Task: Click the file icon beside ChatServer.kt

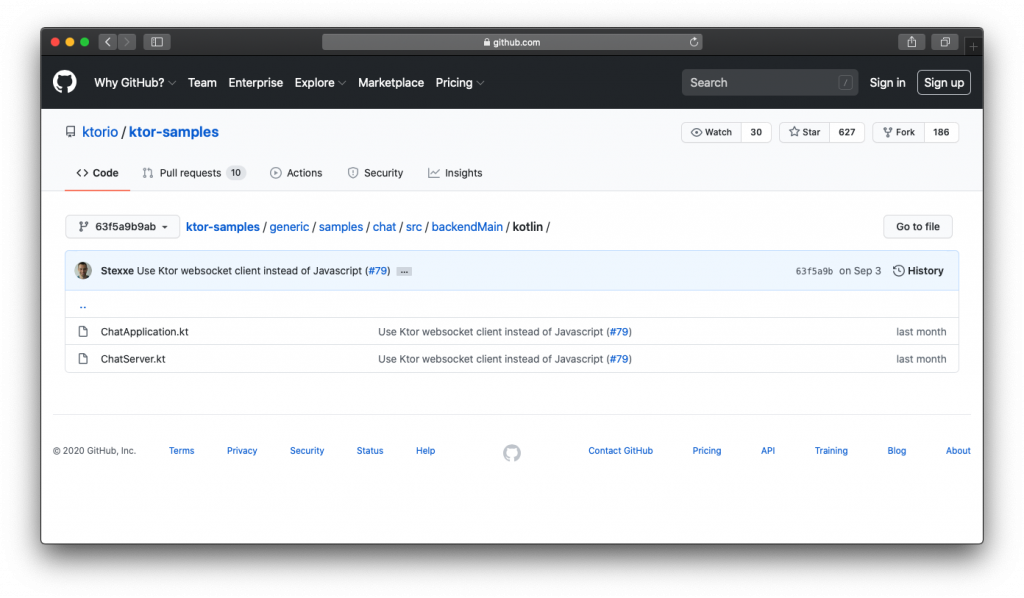Action: click(x=83, y=359)
